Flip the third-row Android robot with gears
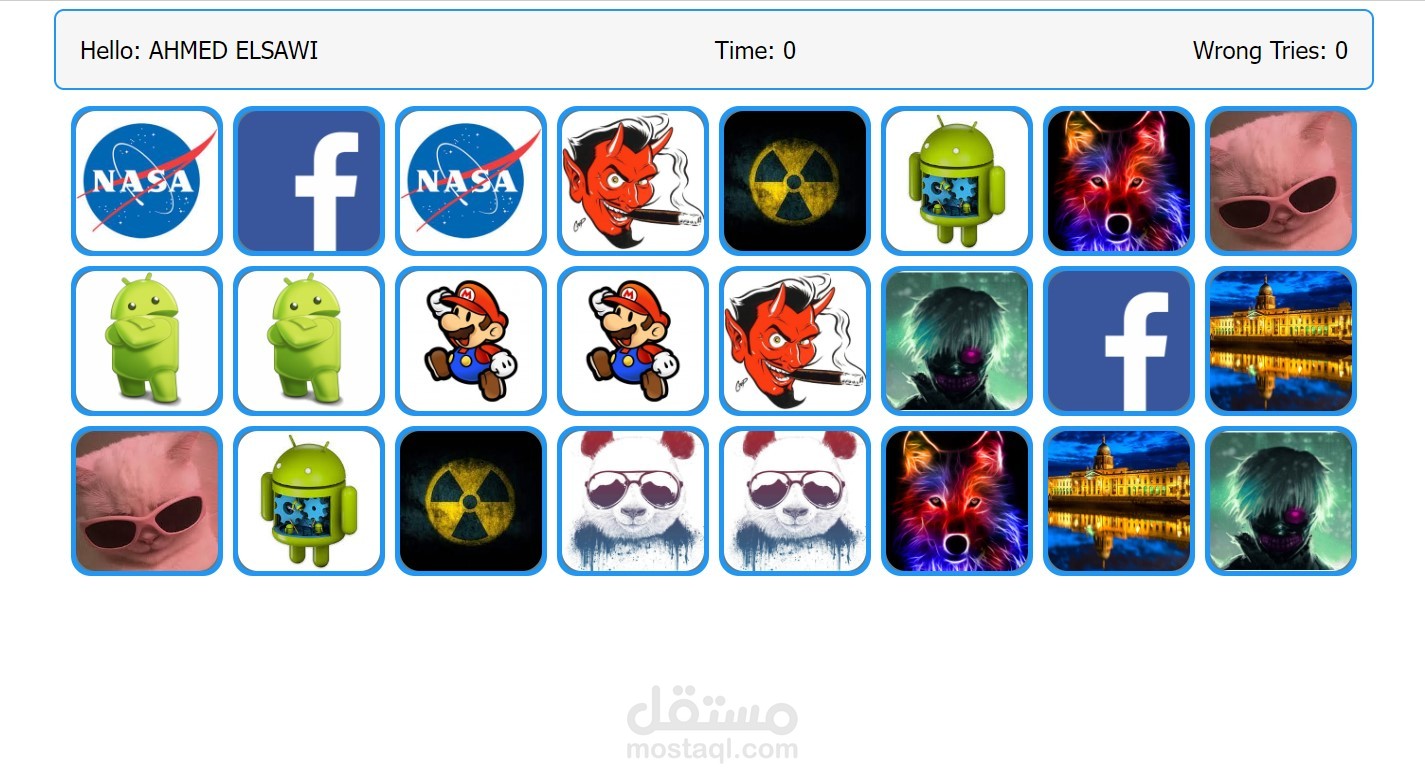This screenshot has height=780, width=1425. pyautogui.click(x=309, y=501)
